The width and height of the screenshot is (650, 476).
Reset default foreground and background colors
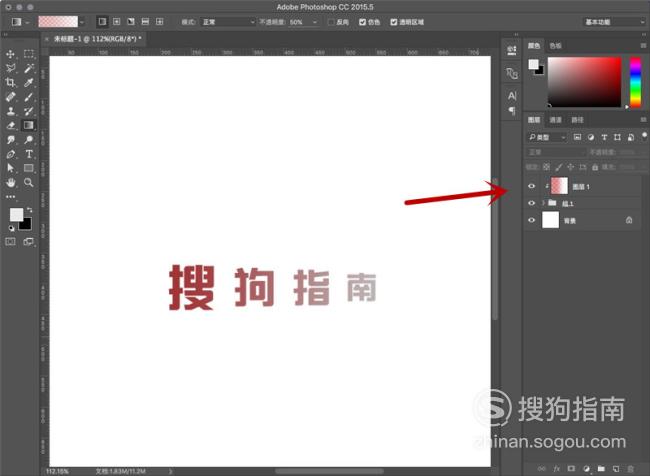point(11,228)
